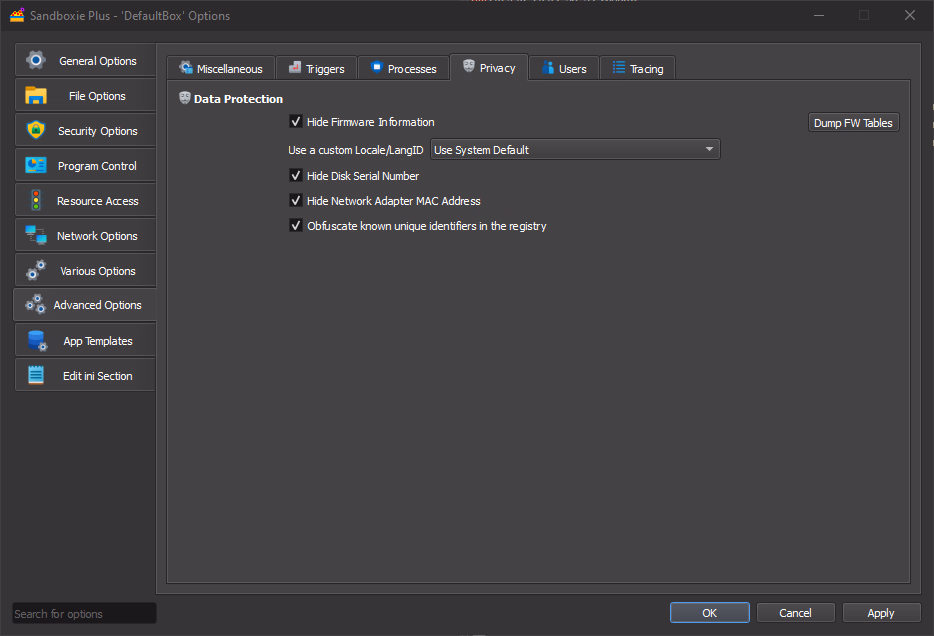Open the Edit ini Section notepad icon
Image resolution: width=934 pixels, height=636 pixels.
coord(36,376)
